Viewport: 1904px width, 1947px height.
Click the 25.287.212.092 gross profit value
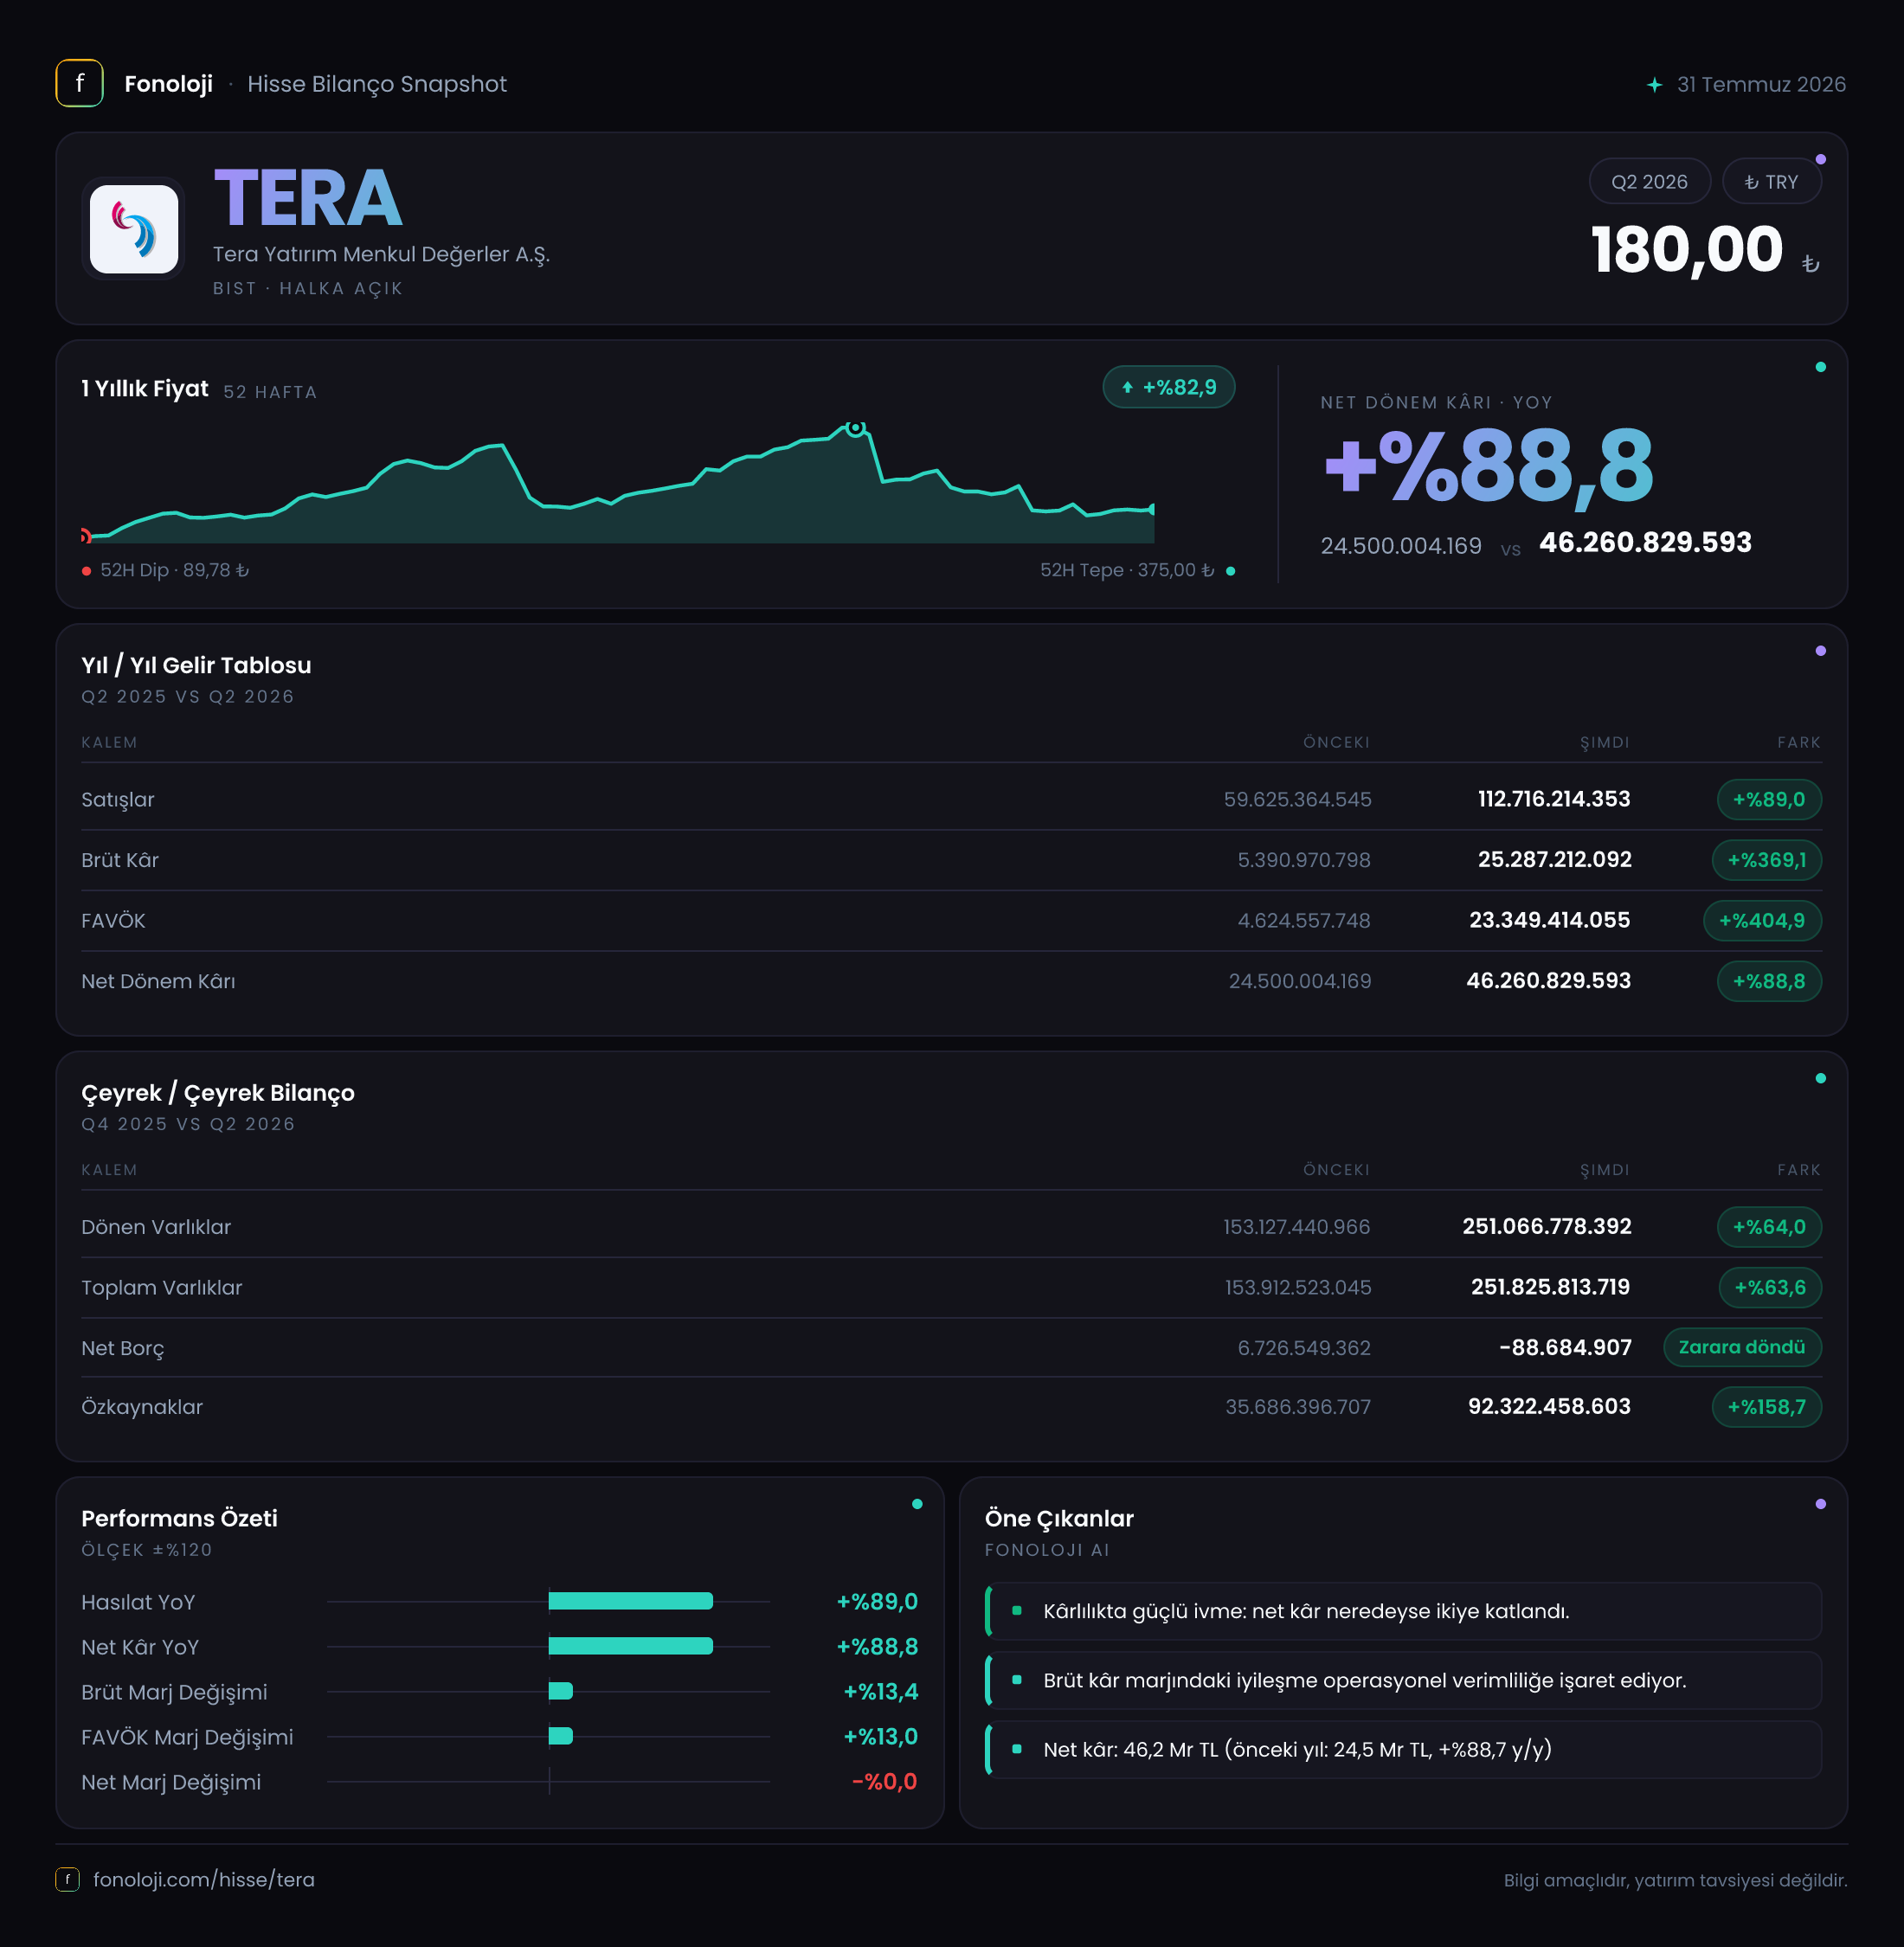tap(1554, 860)
